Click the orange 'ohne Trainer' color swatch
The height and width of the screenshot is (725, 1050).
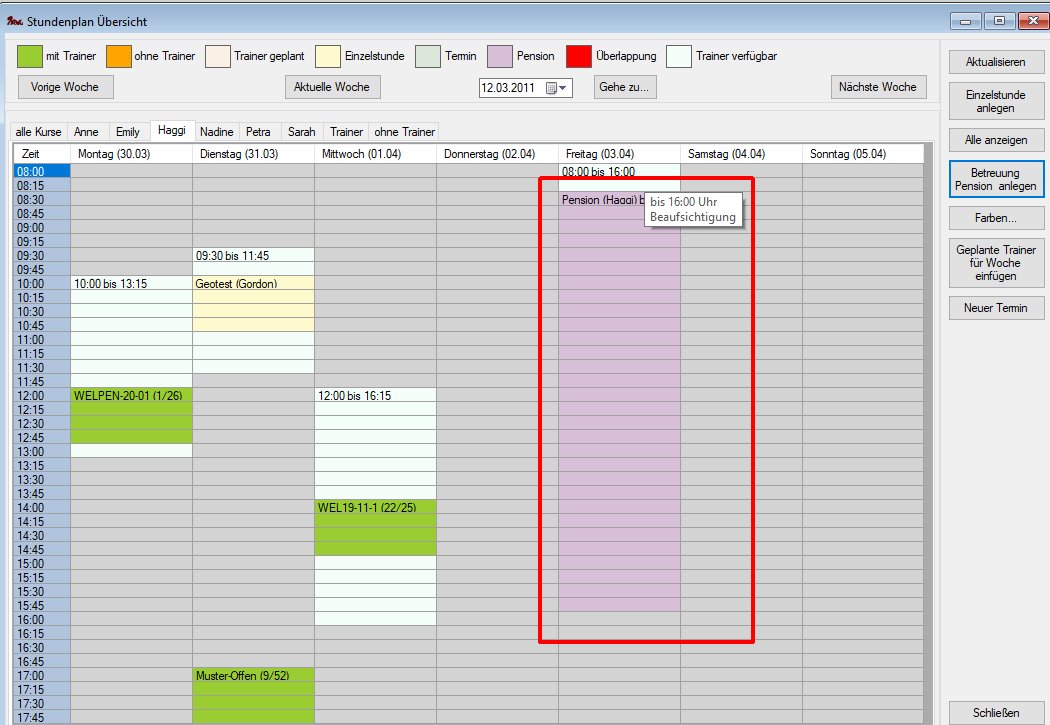(118, 56)
